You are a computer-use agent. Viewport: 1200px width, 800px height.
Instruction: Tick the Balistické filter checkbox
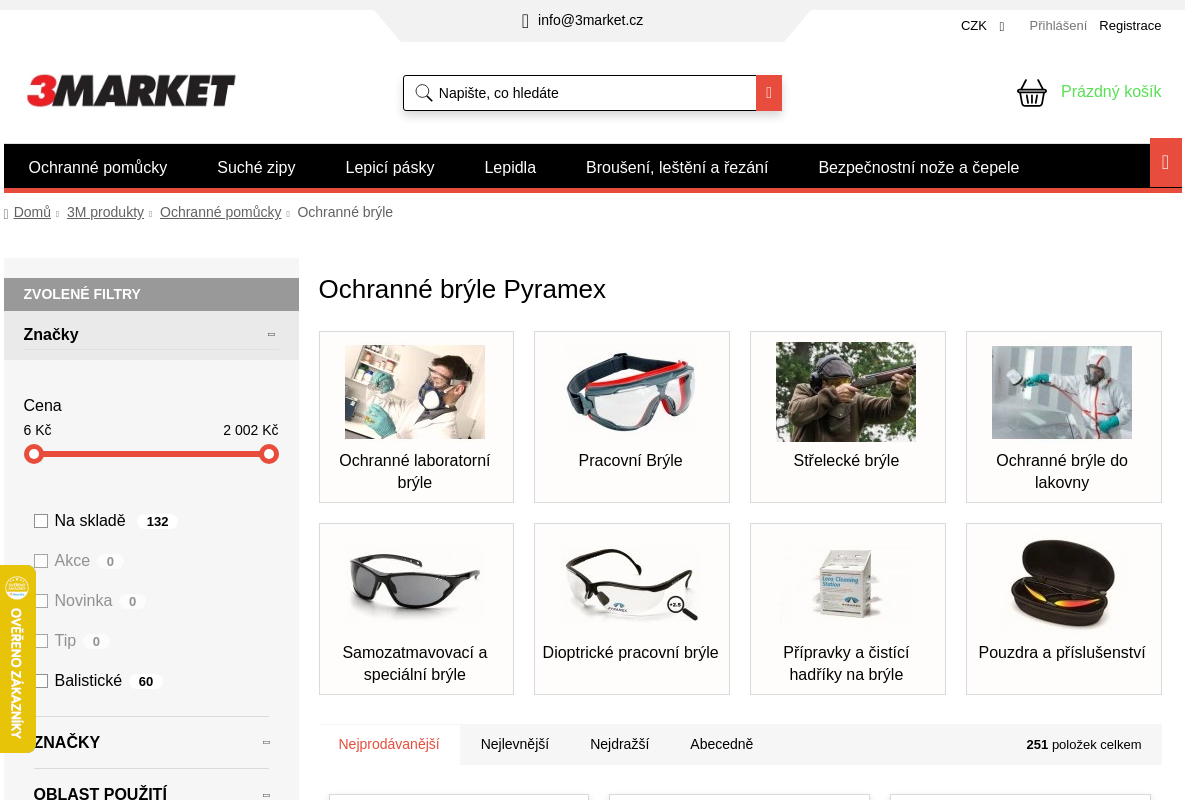coord(41,681)
